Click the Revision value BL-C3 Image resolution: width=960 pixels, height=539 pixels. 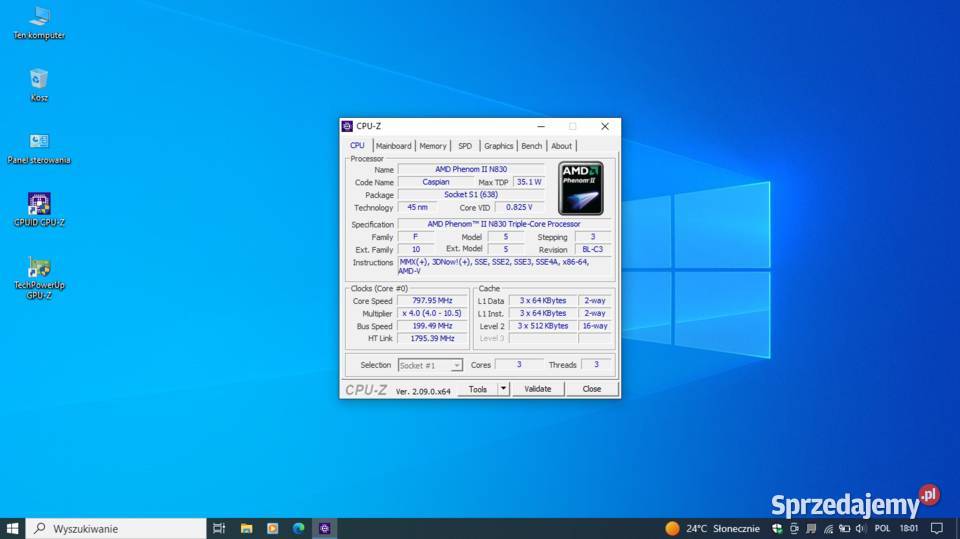593,249
